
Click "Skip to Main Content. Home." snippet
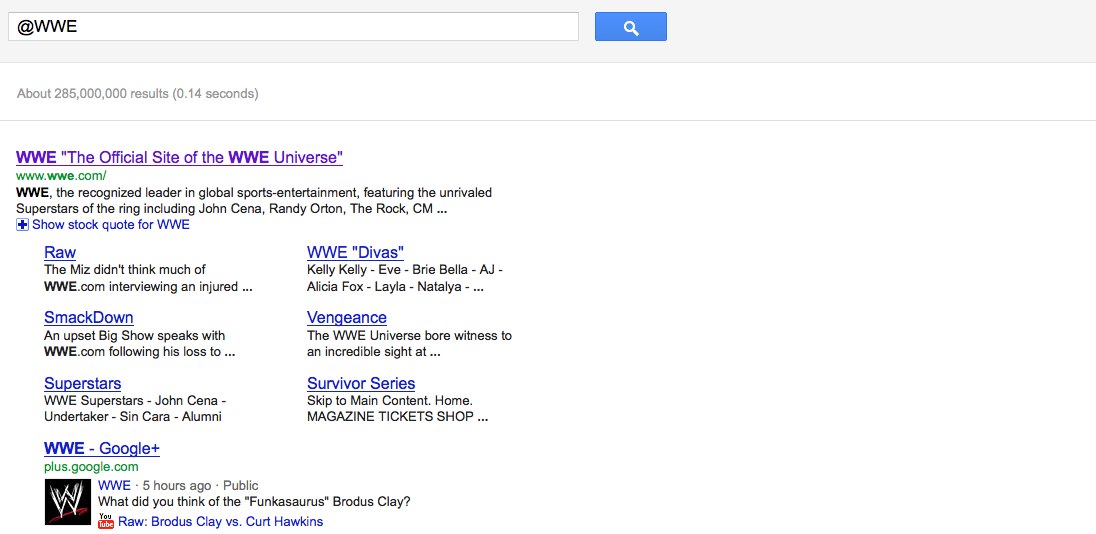[x=390, y=401]
